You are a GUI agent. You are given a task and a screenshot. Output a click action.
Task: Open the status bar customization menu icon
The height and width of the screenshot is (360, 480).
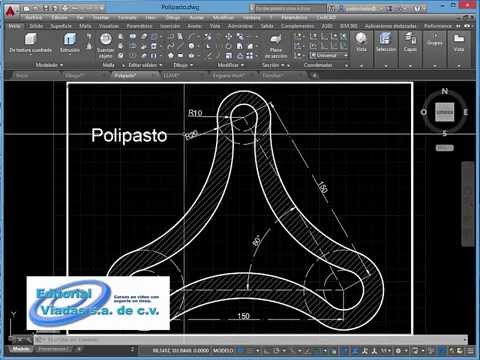click(470, 350)
